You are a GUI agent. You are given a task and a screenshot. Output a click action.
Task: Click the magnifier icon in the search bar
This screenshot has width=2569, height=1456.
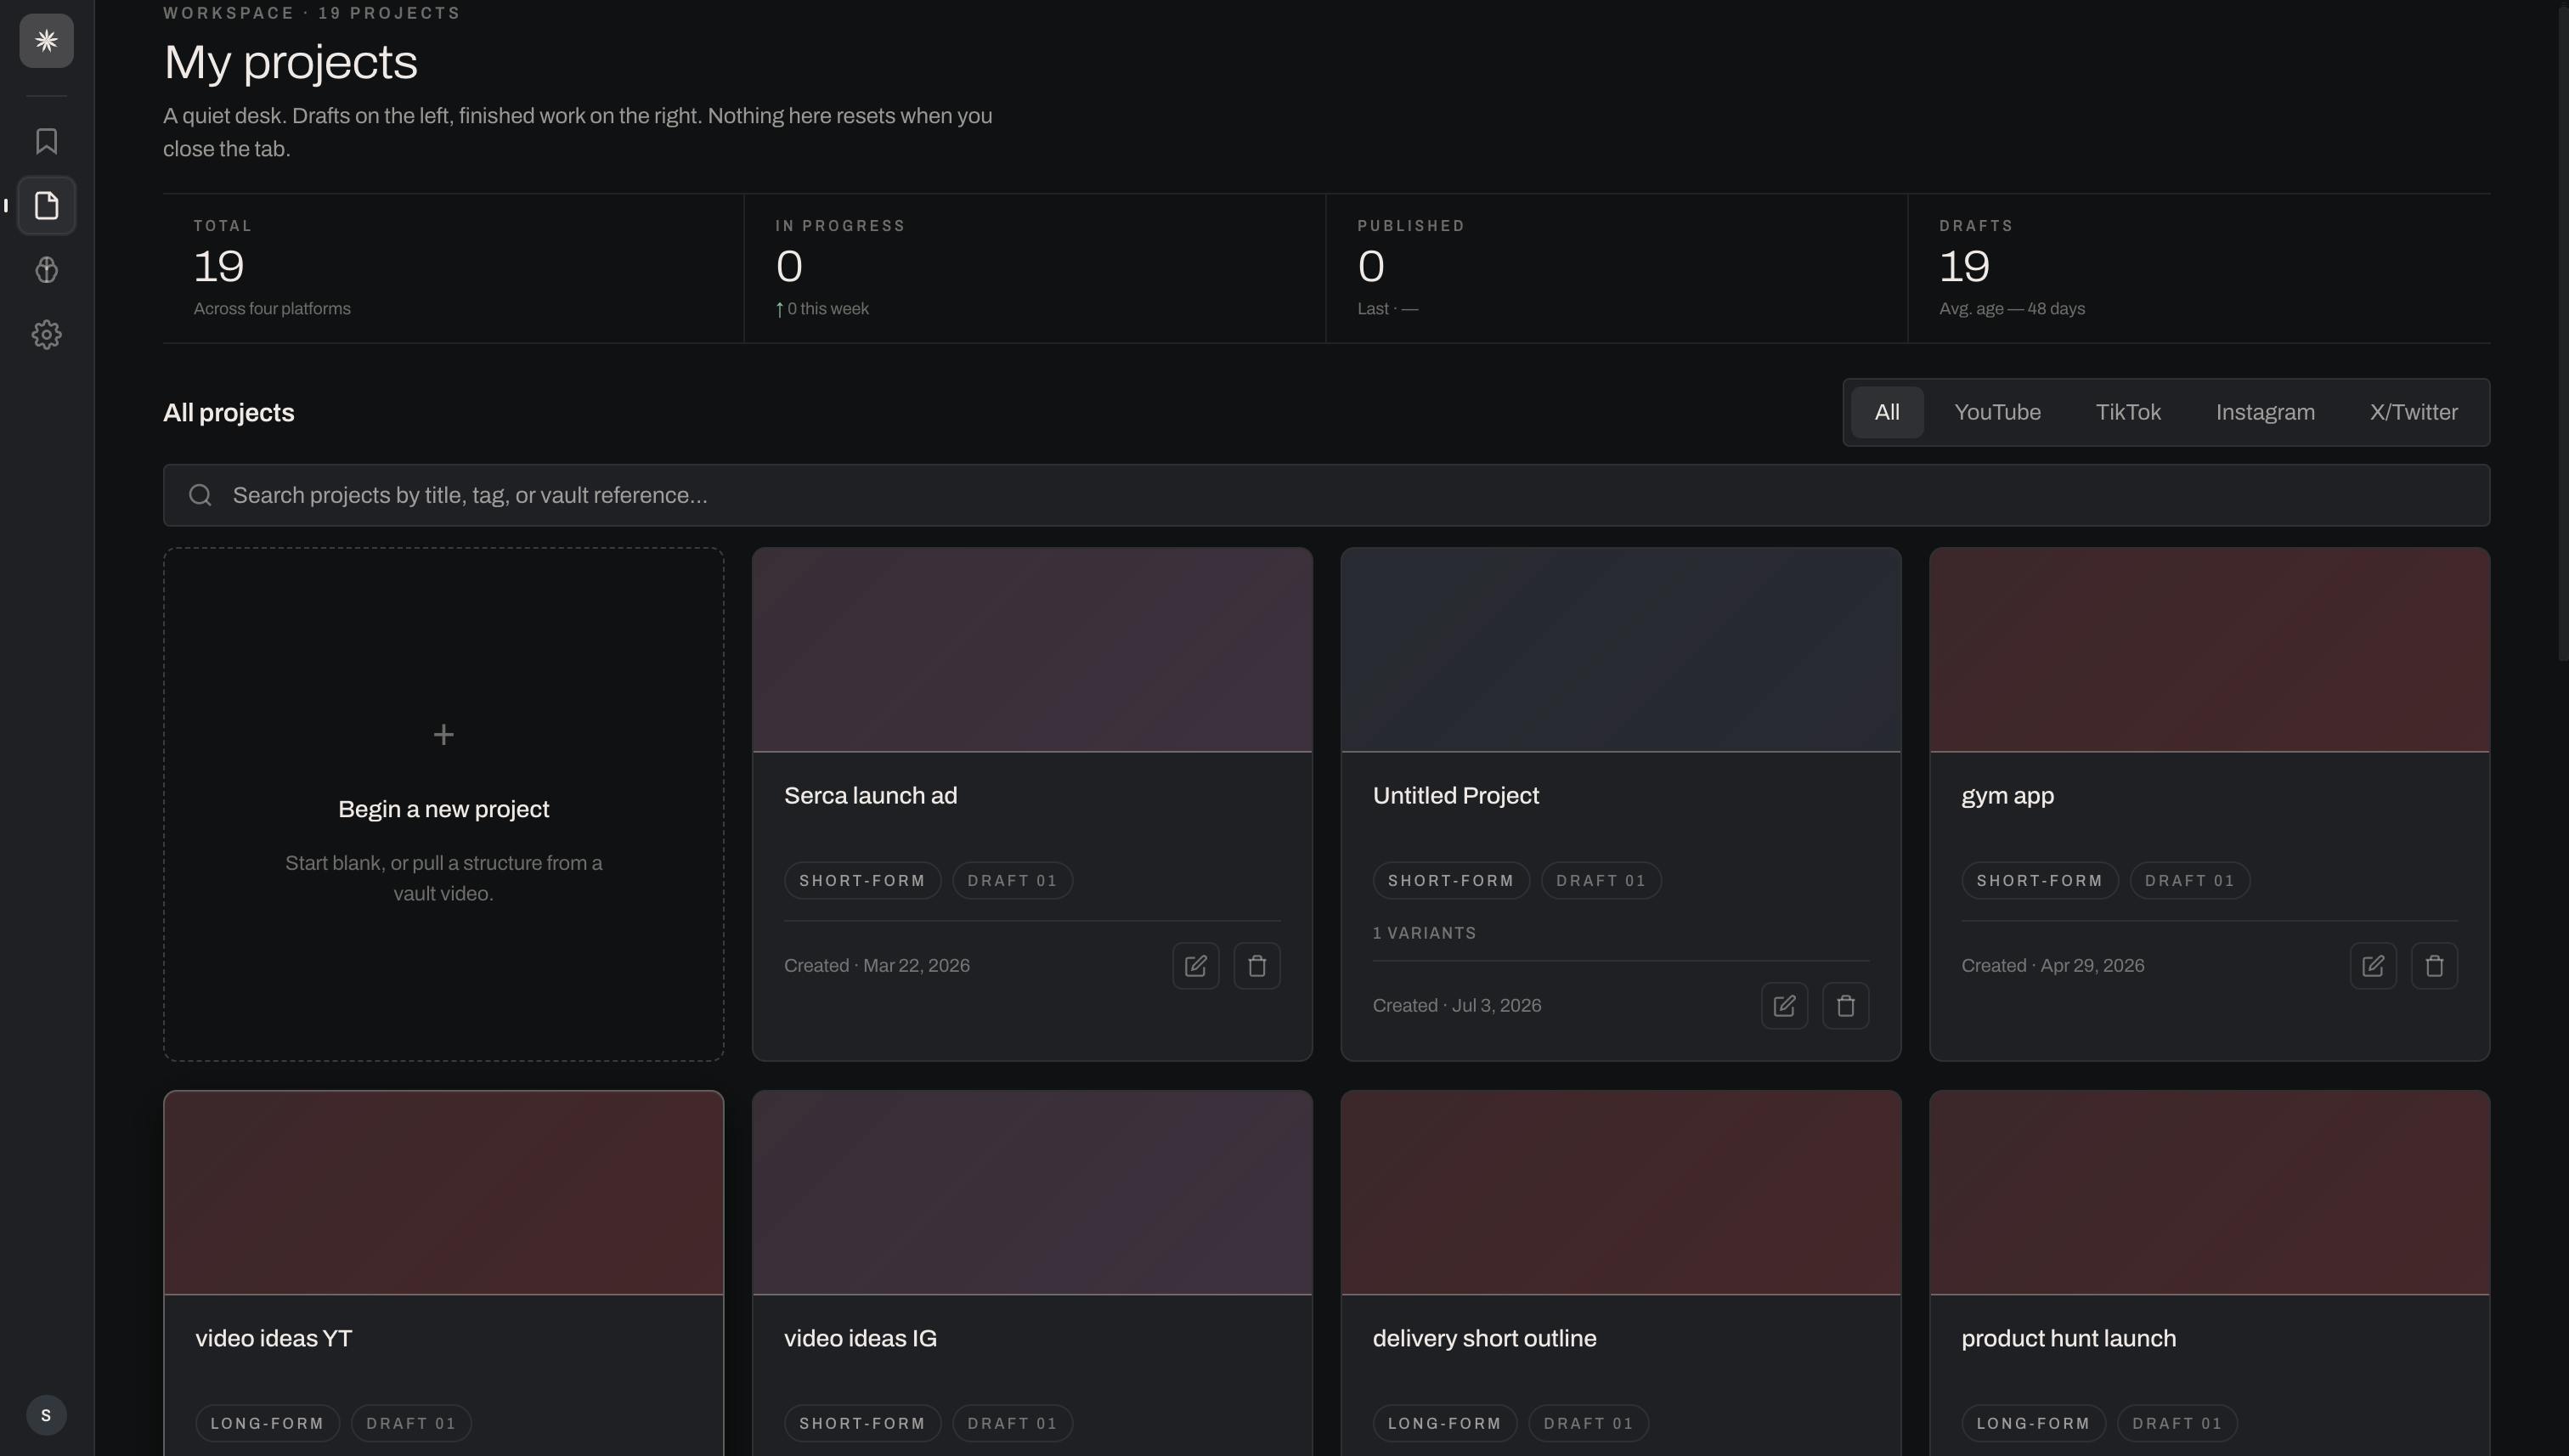tap(200, 495)
